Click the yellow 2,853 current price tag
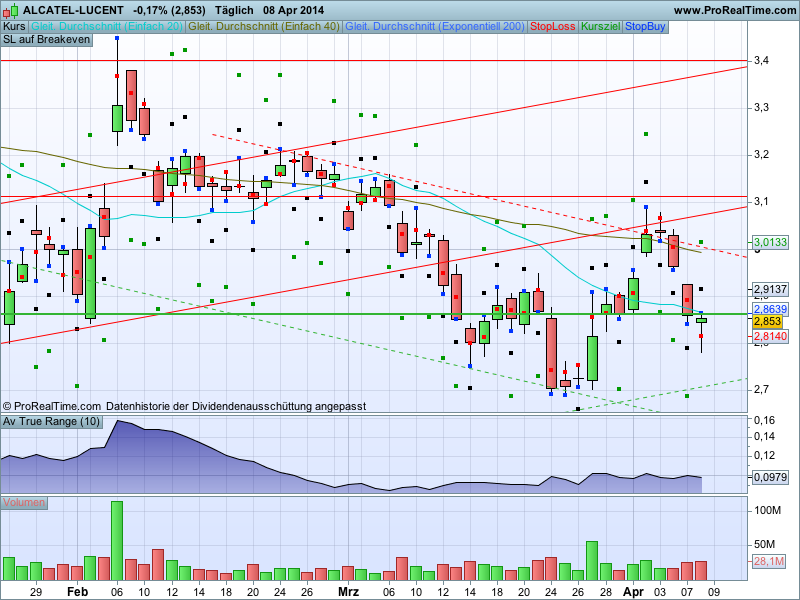 click(767, 321)
